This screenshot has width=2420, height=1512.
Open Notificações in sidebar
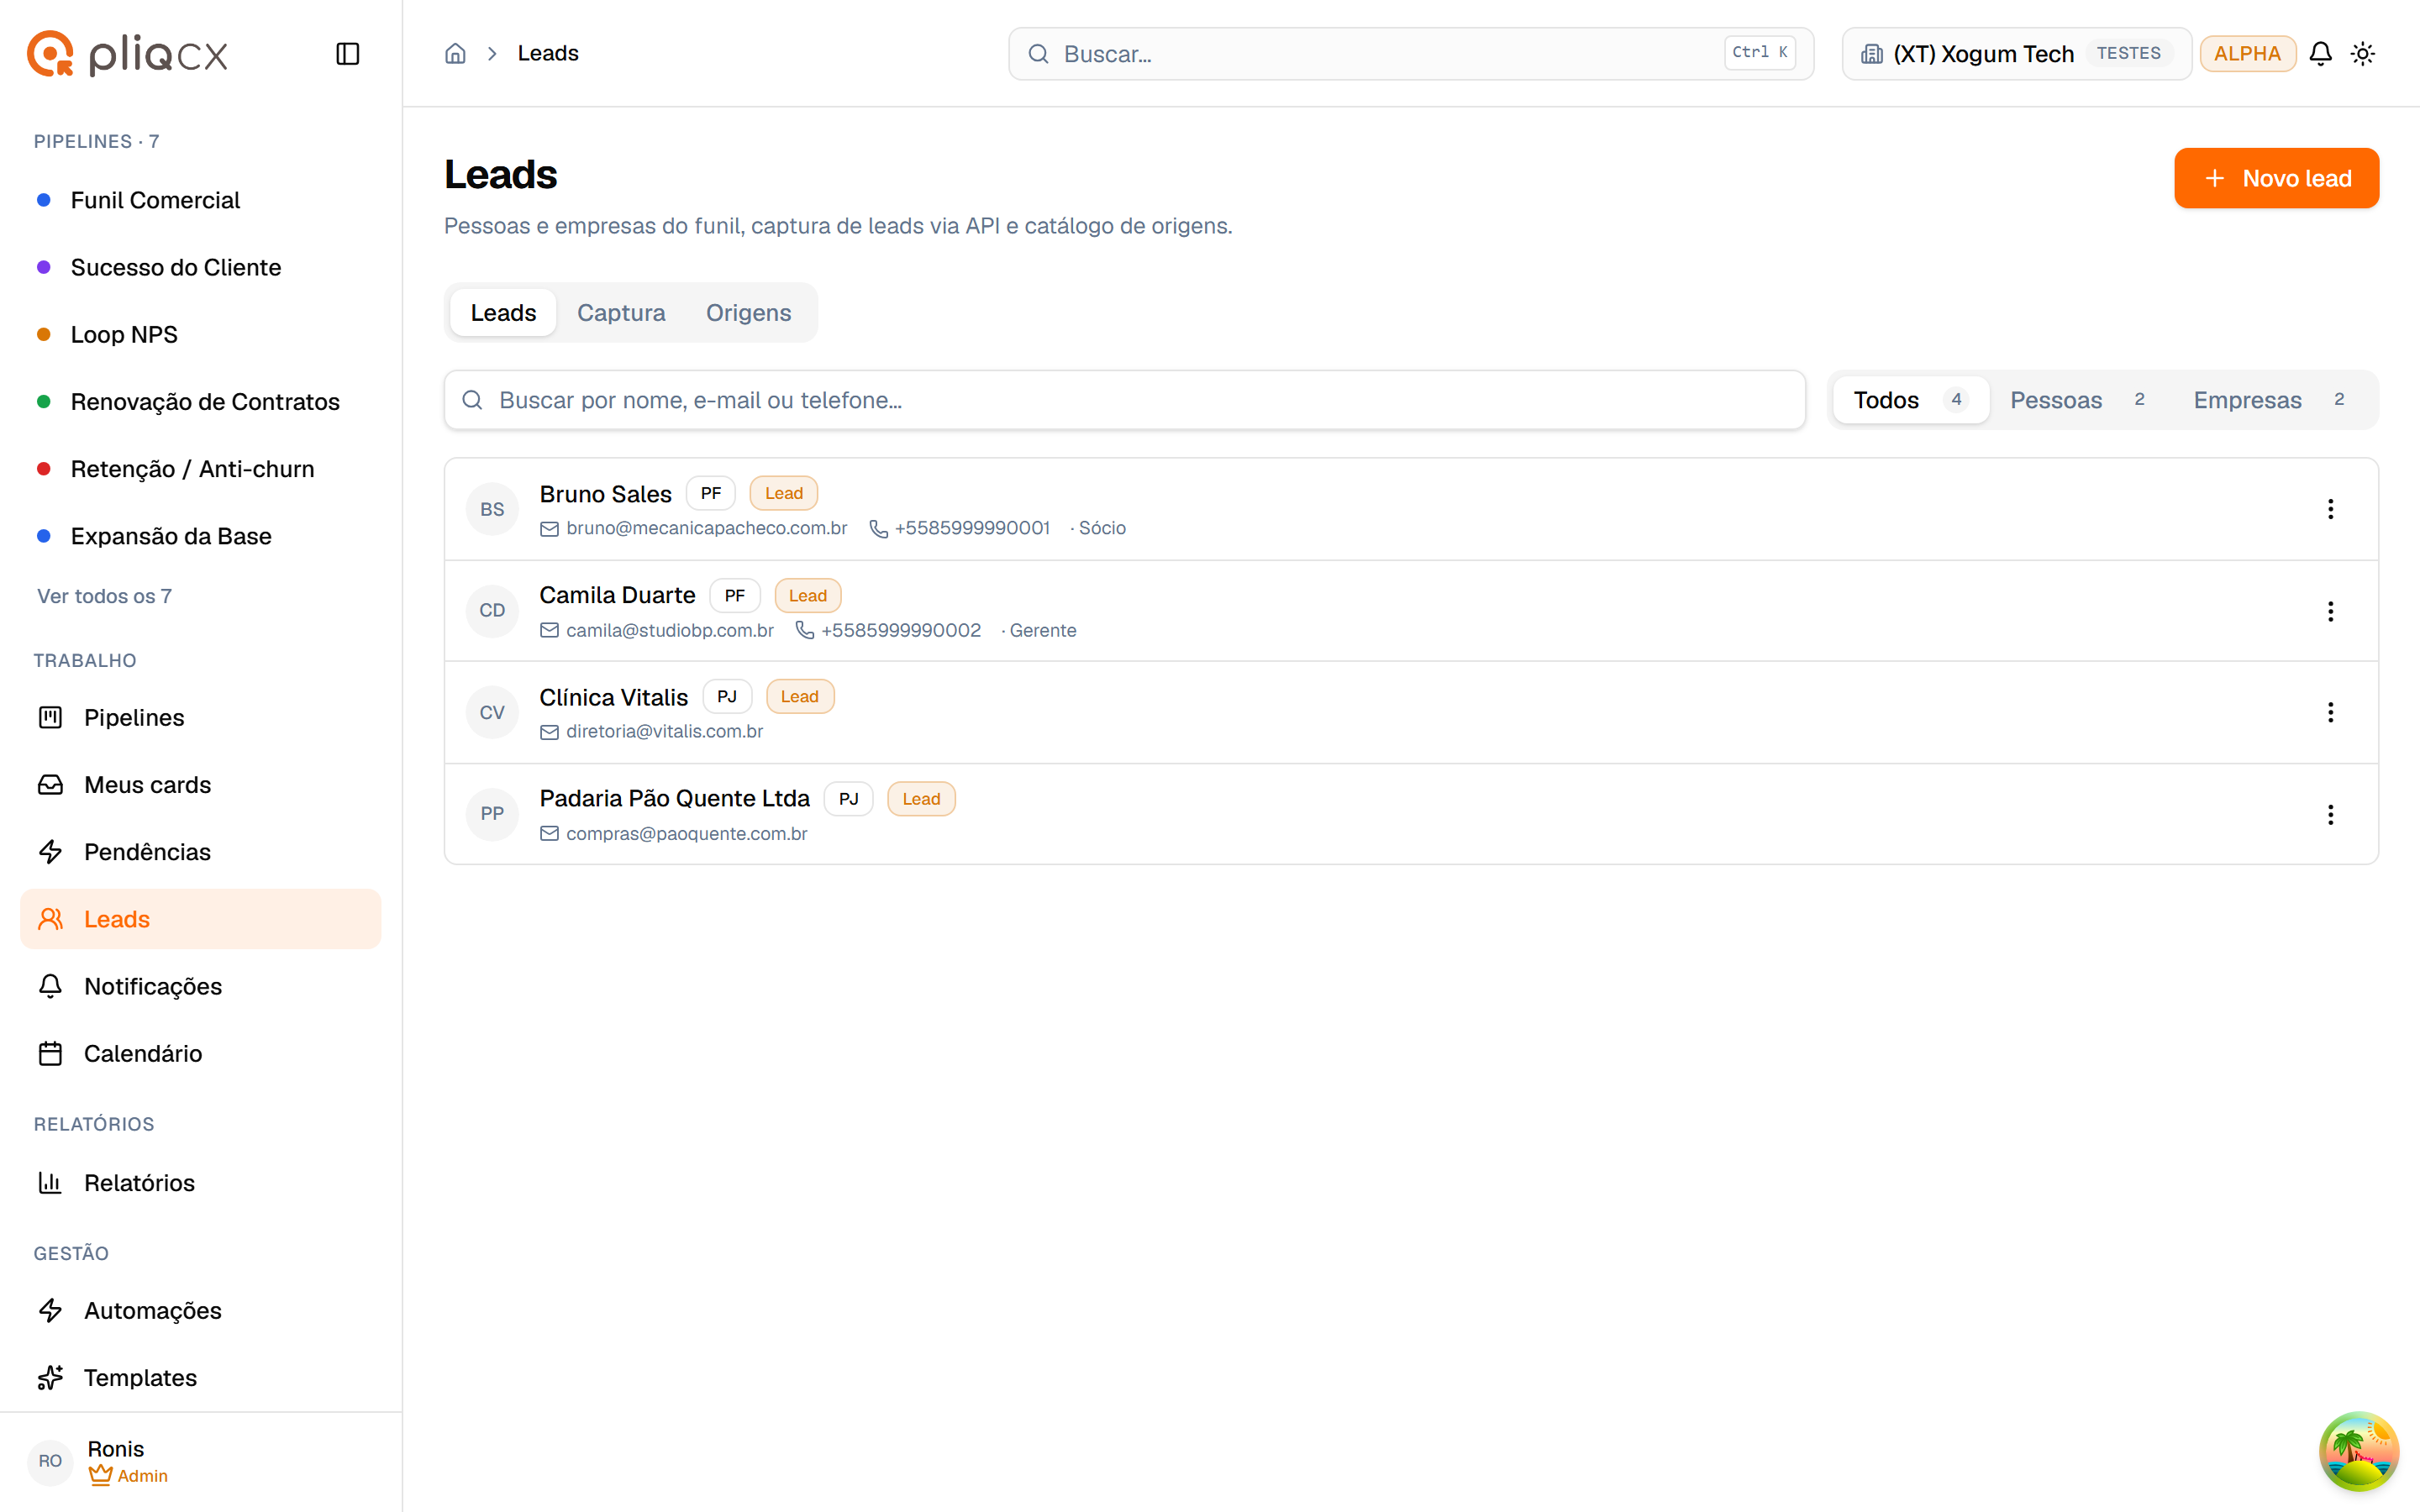pyautogui.click(x=200, y=986)
